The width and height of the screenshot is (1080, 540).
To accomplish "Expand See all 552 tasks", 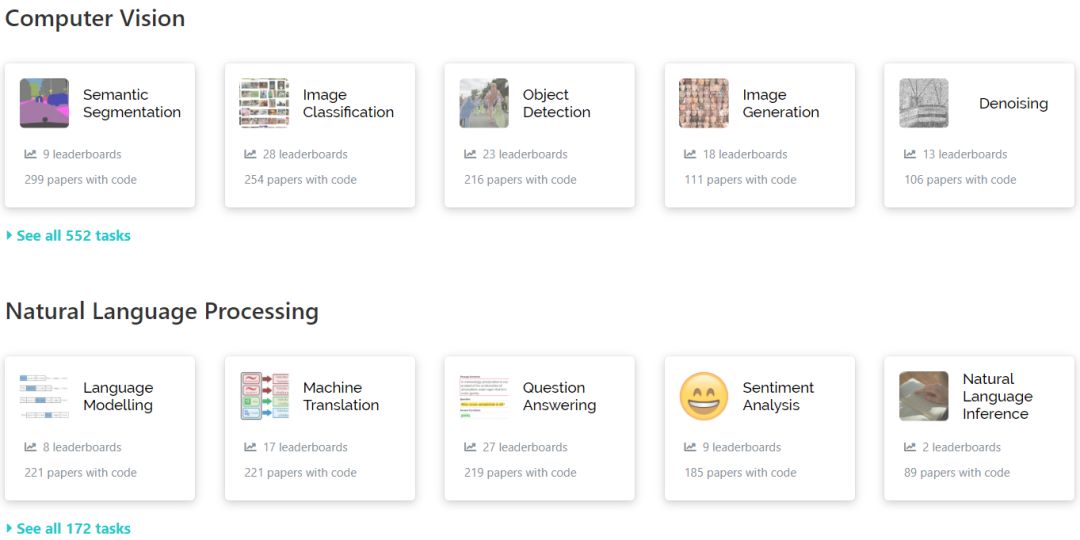I will click(x=73, y=236).
